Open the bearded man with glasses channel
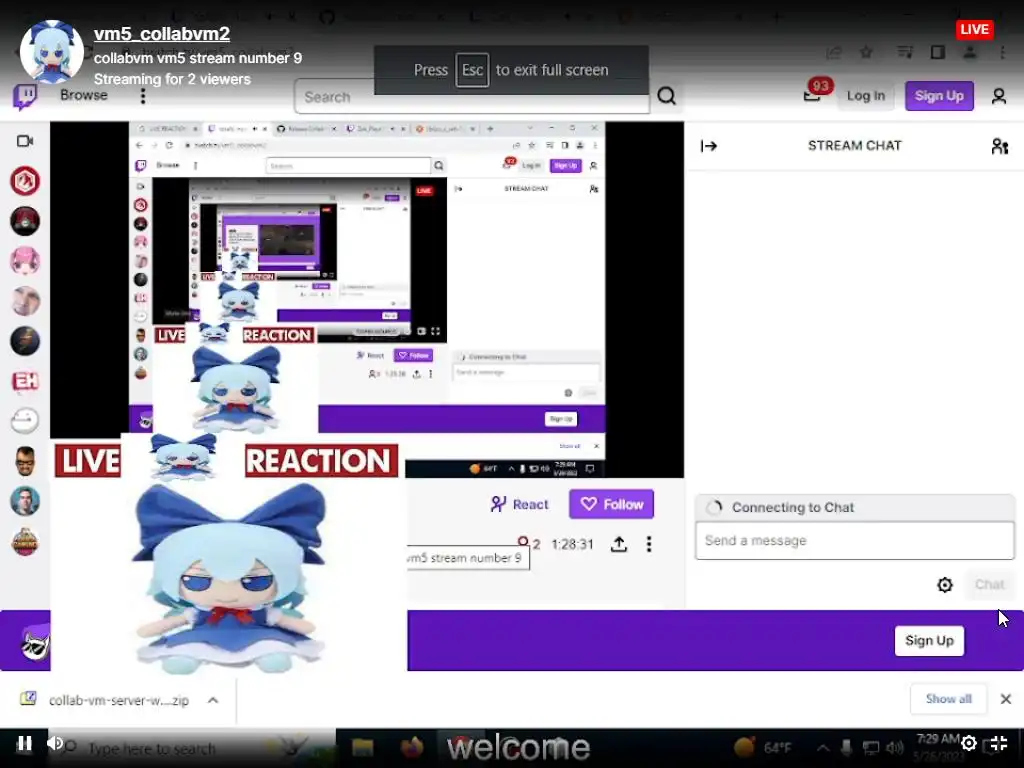Viewport: 1024px width, 768px height. 25,461
